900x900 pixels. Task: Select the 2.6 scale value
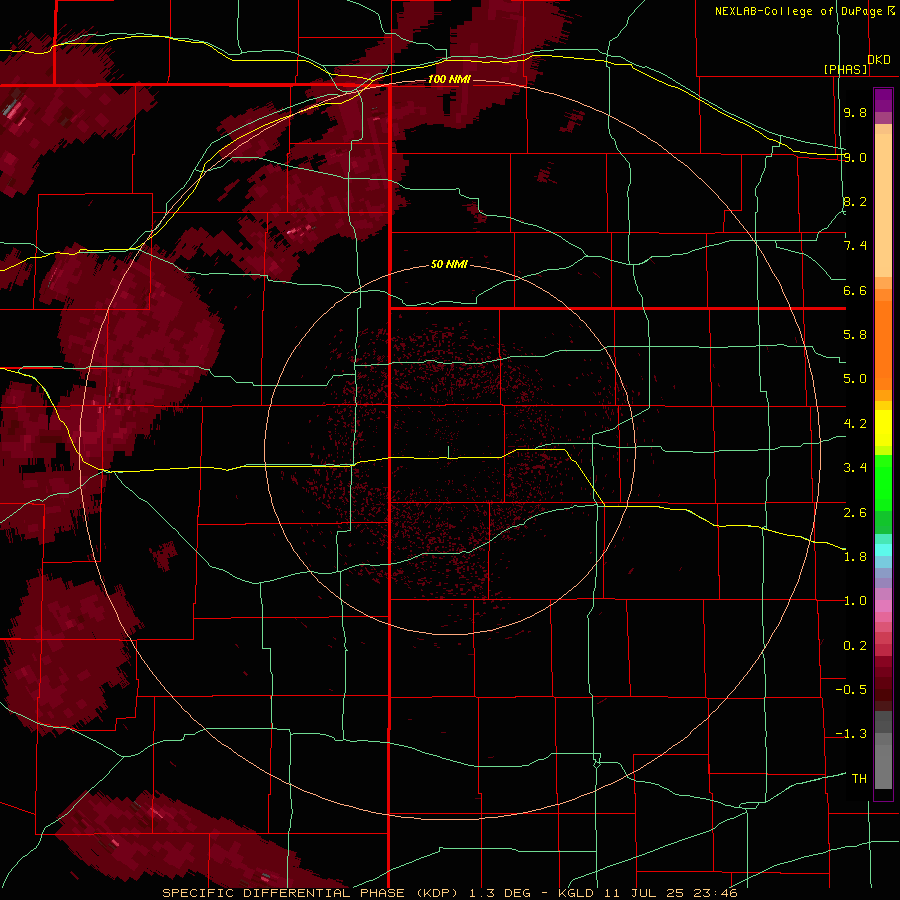point(855,512)
